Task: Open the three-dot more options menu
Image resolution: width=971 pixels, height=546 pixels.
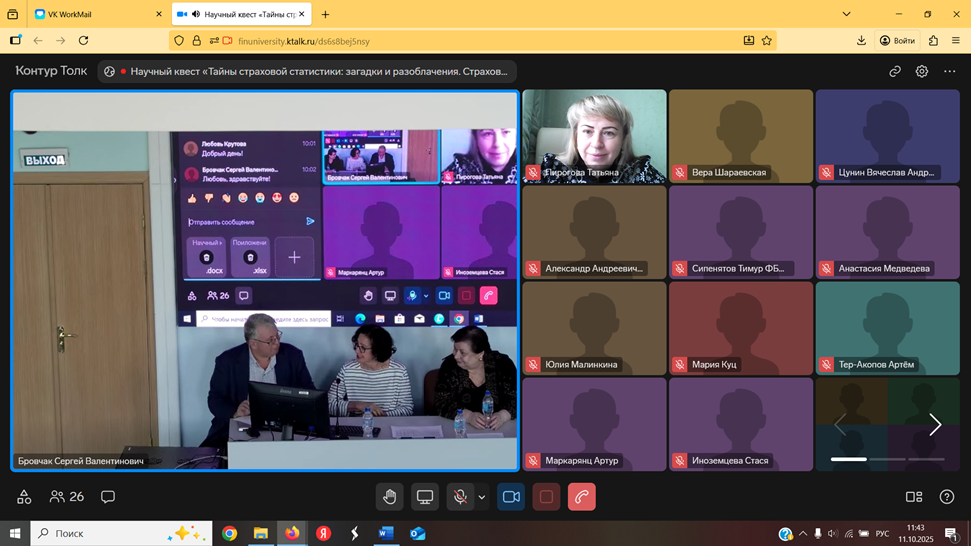Action: 950,72
